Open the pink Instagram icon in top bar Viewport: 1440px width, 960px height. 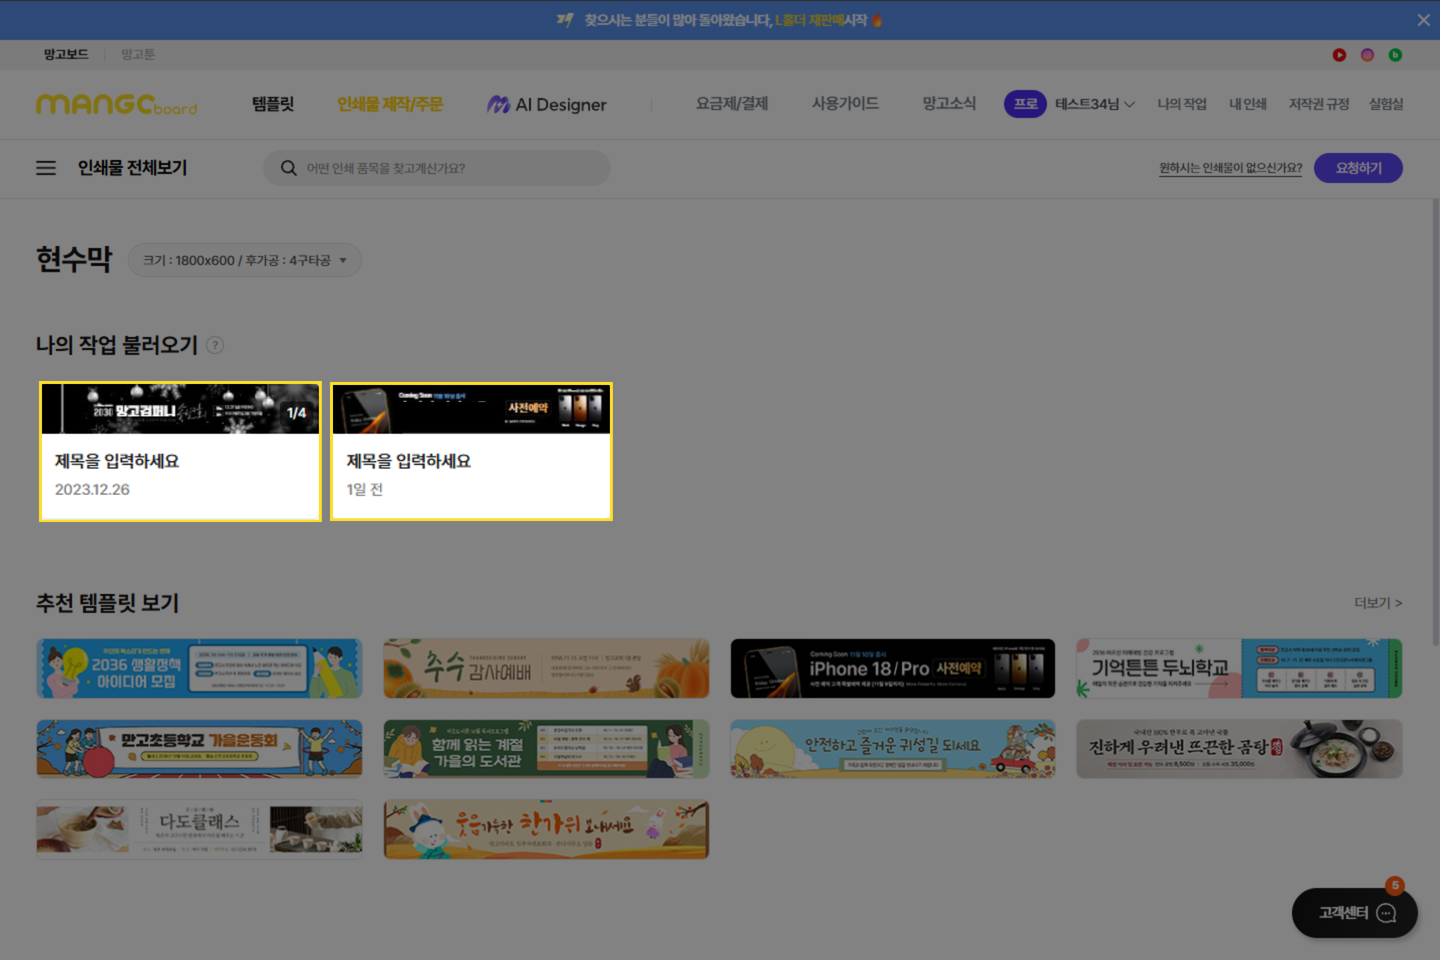tap(1367, 55)
